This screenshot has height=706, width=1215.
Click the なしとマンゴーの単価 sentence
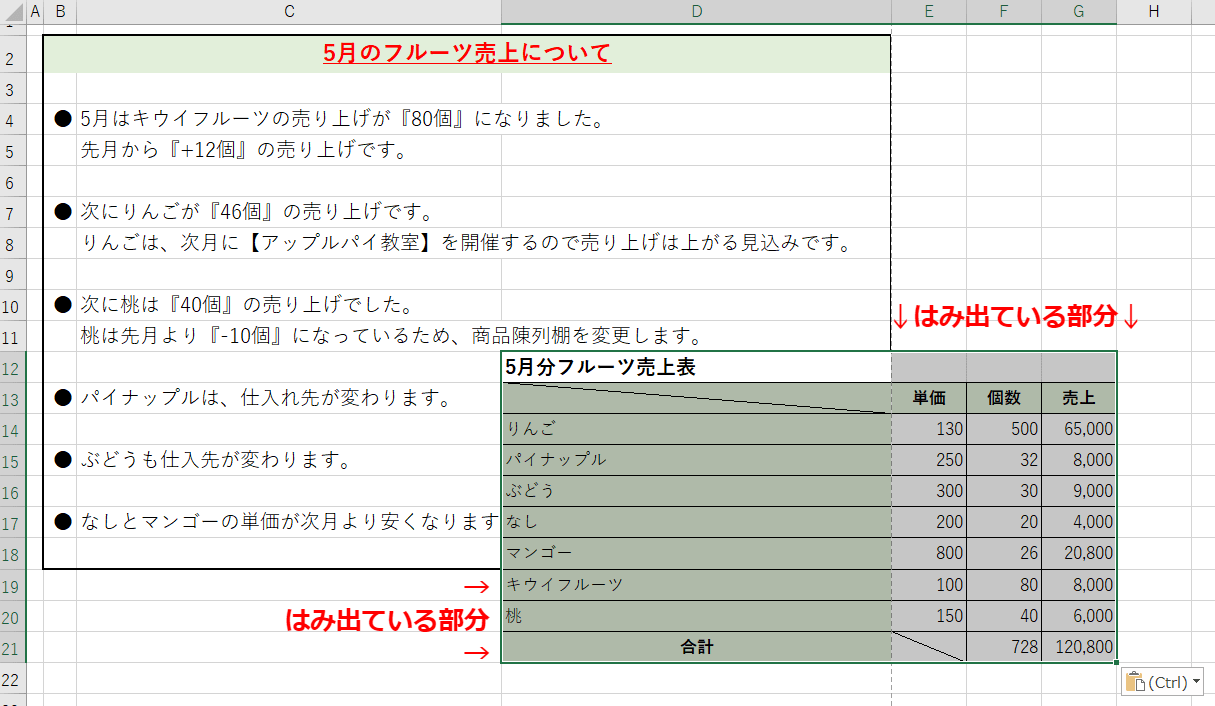click(290, 523)
